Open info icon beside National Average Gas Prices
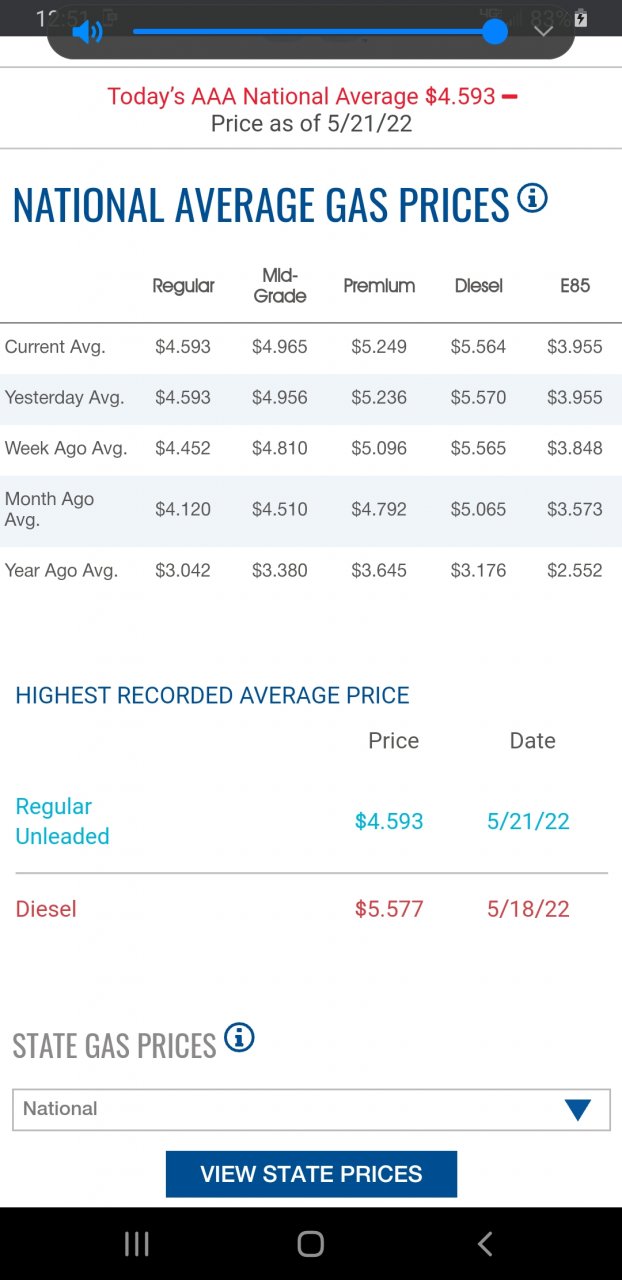 coord(532,198)
